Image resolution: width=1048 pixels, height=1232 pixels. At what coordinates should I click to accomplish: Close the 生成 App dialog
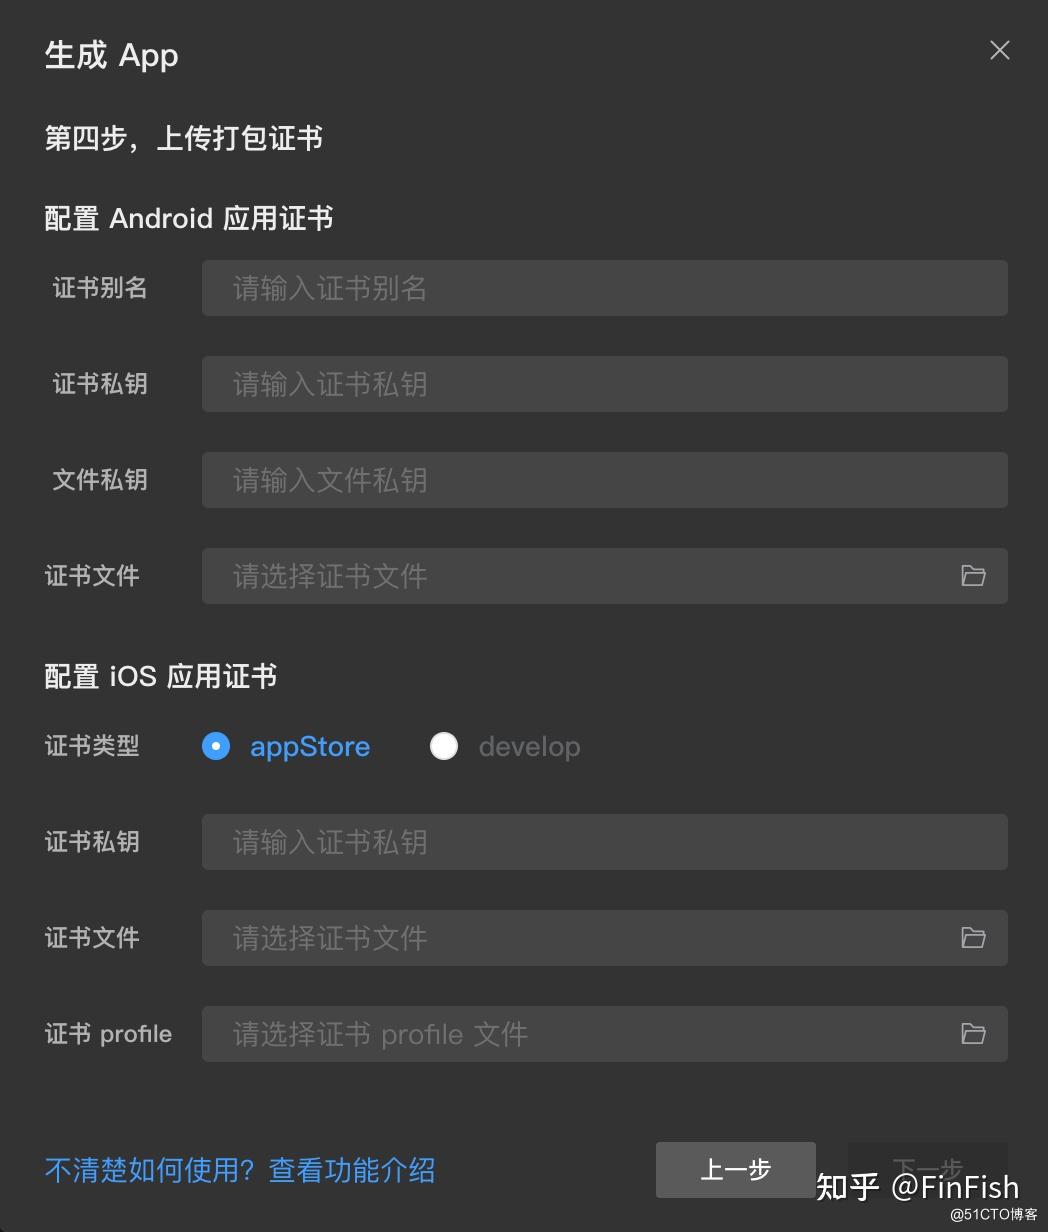(x=999, y=50)
